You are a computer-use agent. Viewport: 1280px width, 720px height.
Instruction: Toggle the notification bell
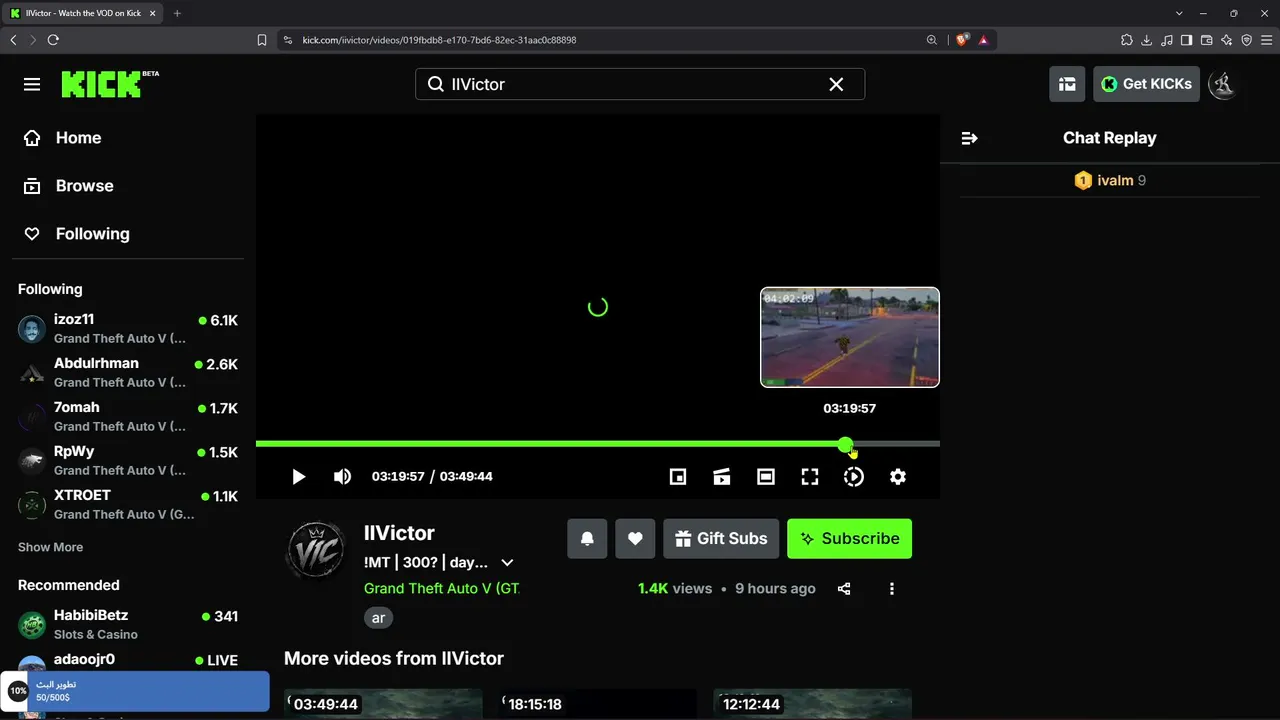pyautogui.click(x=587, y=538)
